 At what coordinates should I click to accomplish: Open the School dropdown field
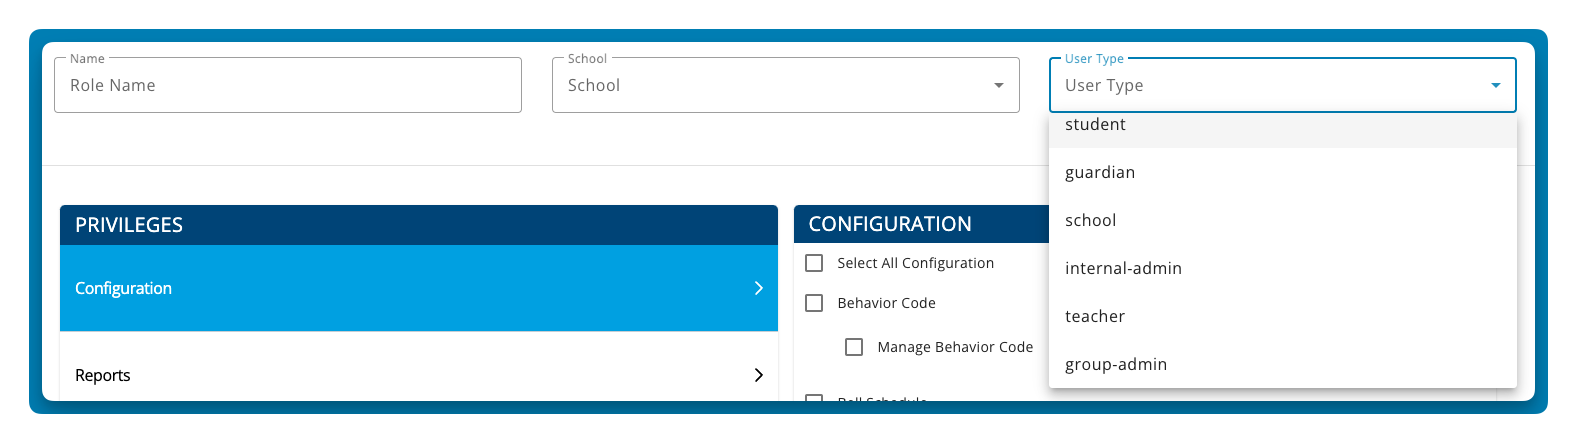(786, 85)
